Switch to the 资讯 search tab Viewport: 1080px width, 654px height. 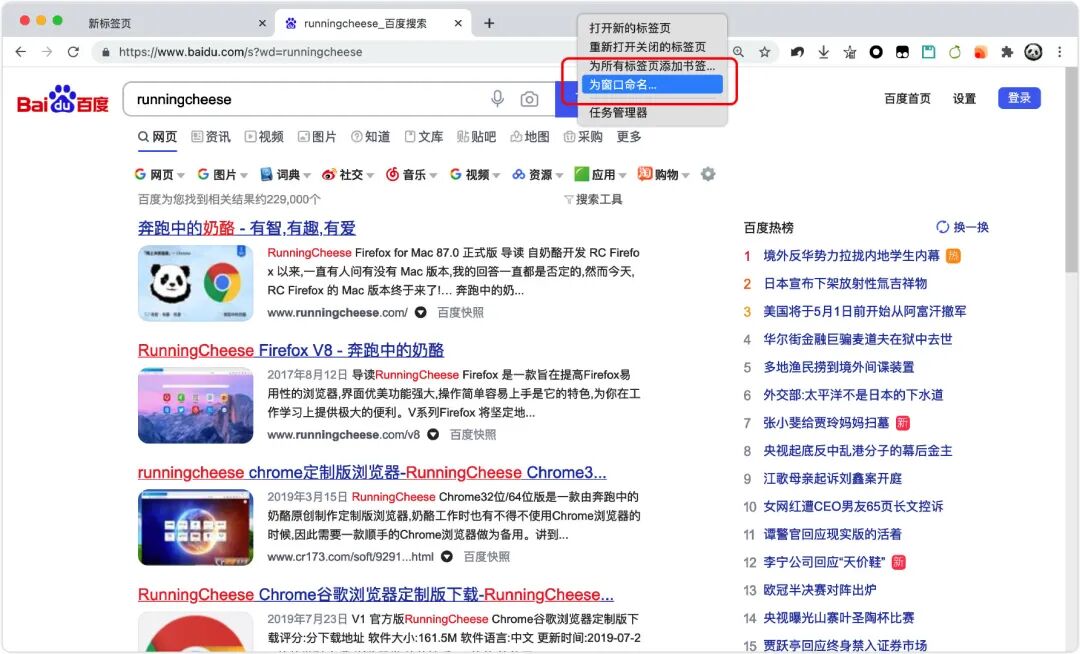pos(211,137)
